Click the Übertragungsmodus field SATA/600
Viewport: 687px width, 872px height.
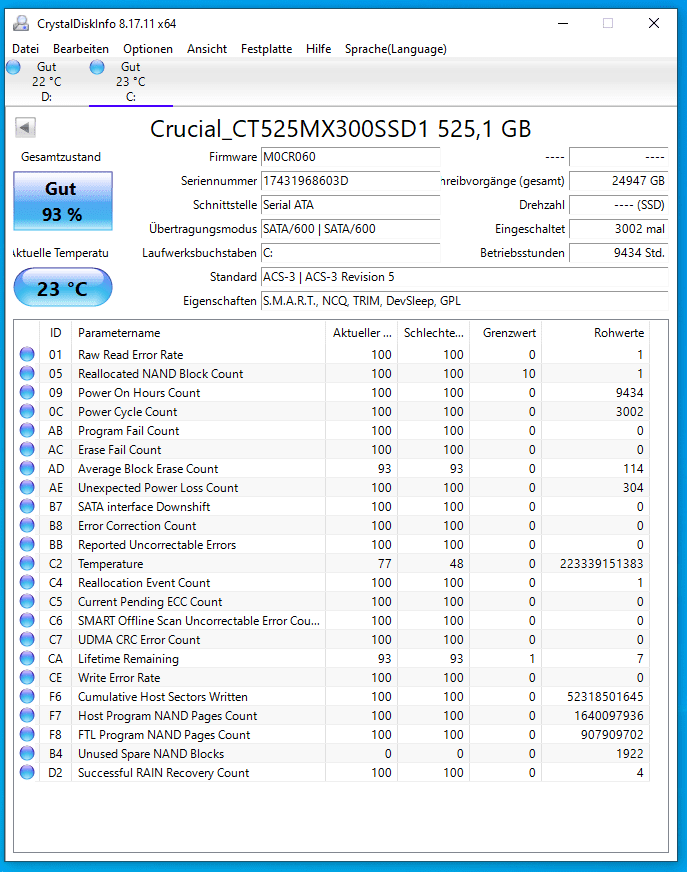[350, 229]
